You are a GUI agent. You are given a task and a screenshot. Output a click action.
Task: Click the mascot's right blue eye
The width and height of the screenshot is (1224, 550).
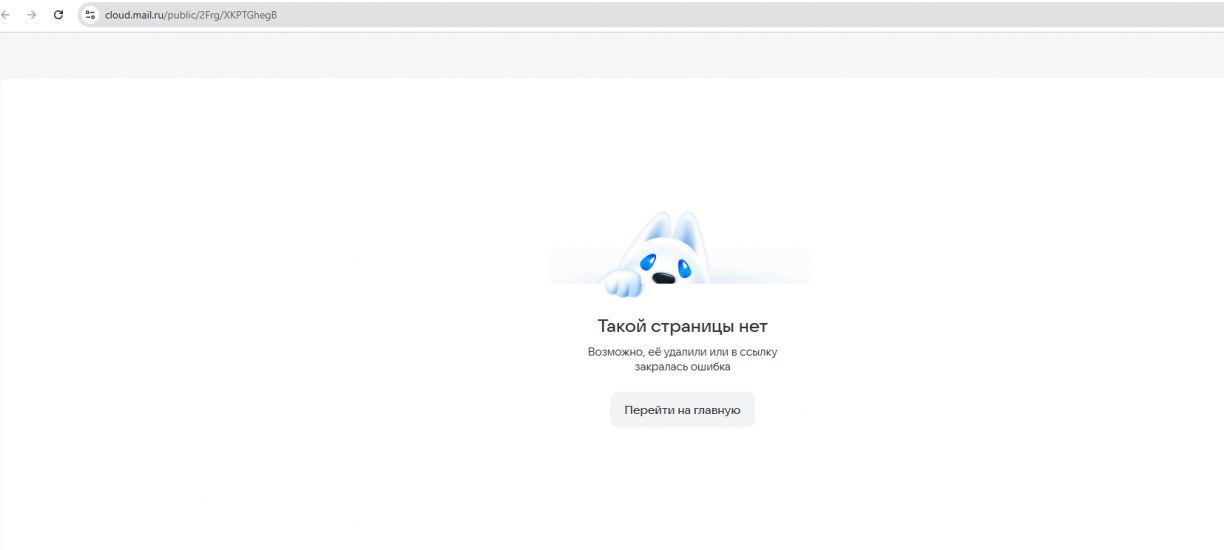click(x=684, y=267)
